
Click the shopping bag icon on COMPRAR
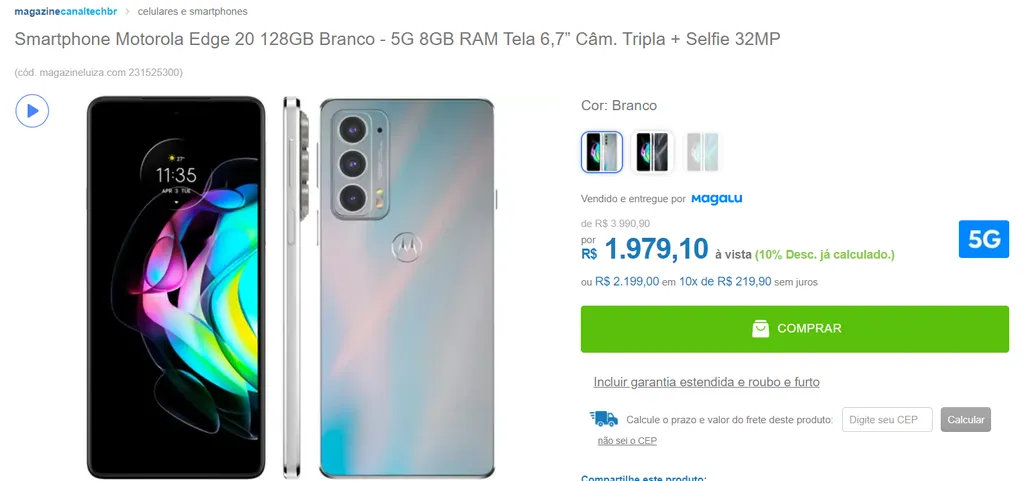point(760,329)
